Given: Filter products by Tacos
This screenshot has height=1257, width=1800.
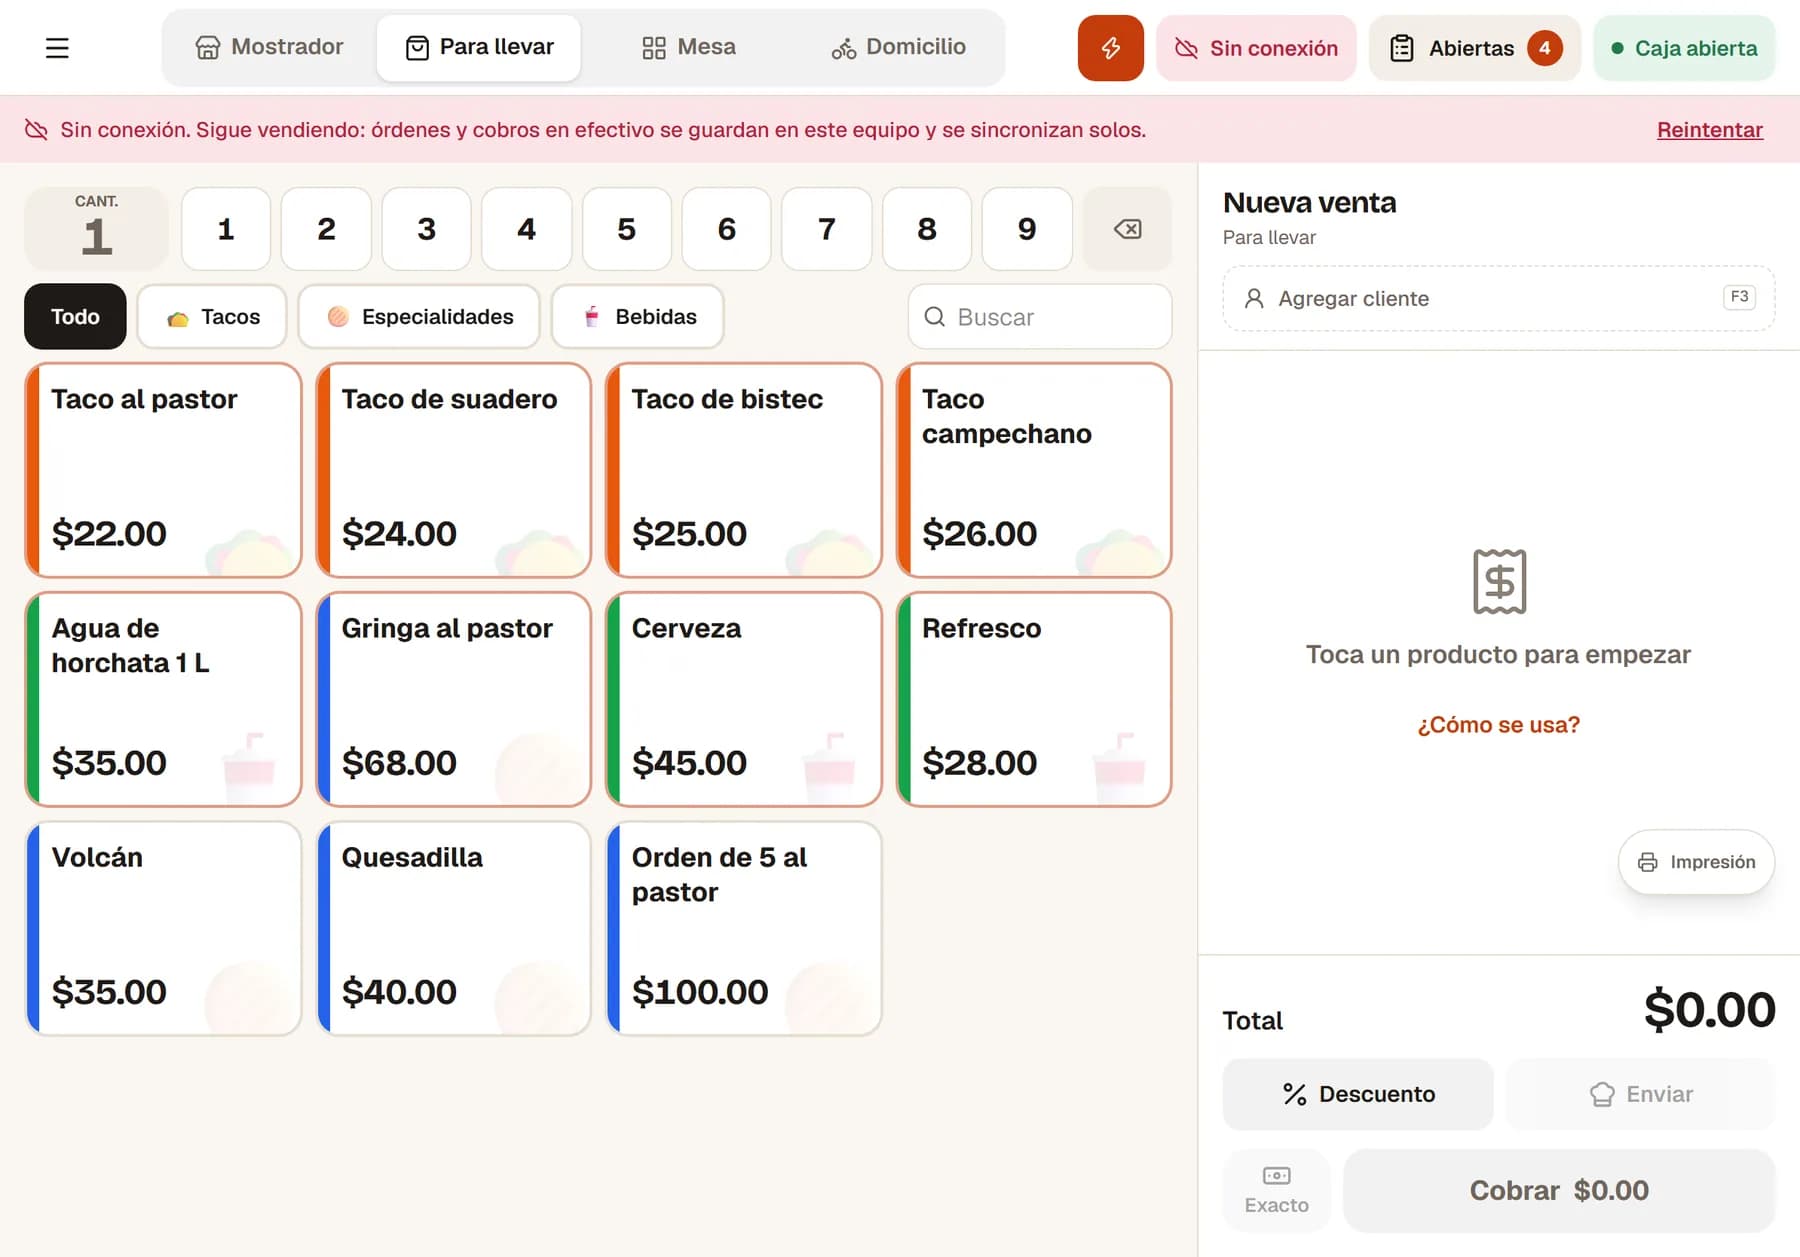Looking at the screenshot, I should click(x=212, y=317).
